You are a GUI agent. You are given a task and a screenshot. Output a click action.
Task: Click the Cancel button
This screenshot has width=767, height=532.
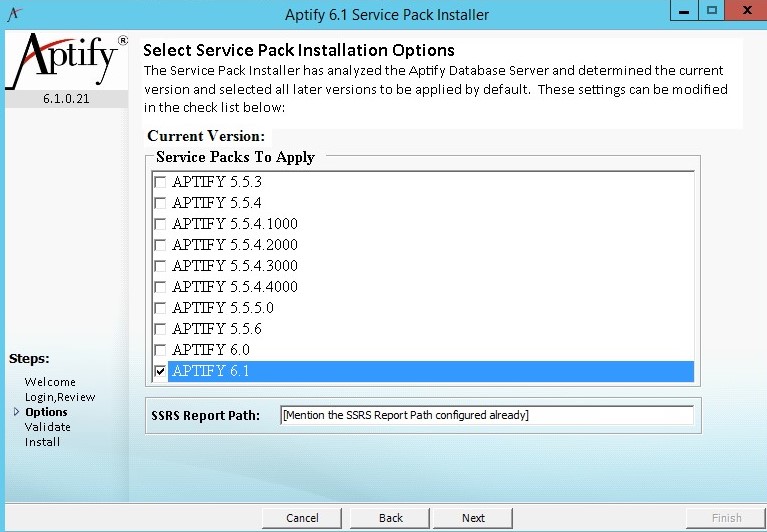click(302, 518)
